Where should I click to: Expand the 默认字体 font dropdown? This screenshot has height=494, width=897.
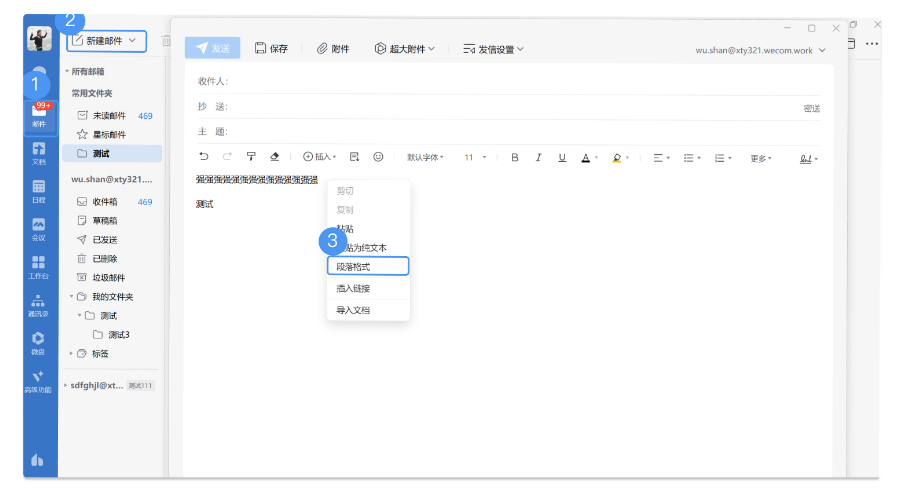coord(426,157)
